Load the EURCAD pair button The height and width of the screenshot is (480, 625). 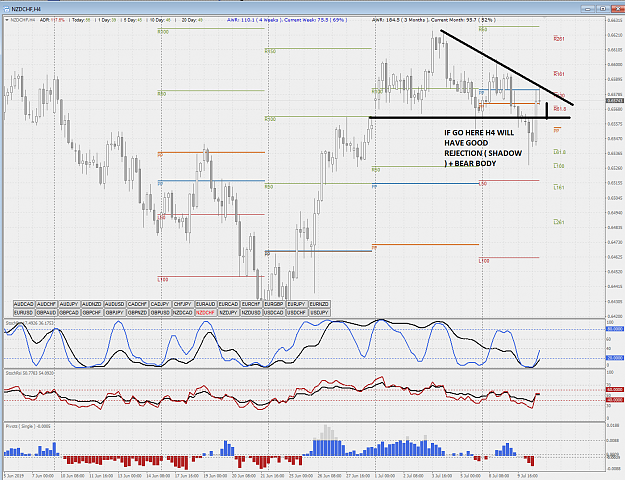(x=228, y=304)
